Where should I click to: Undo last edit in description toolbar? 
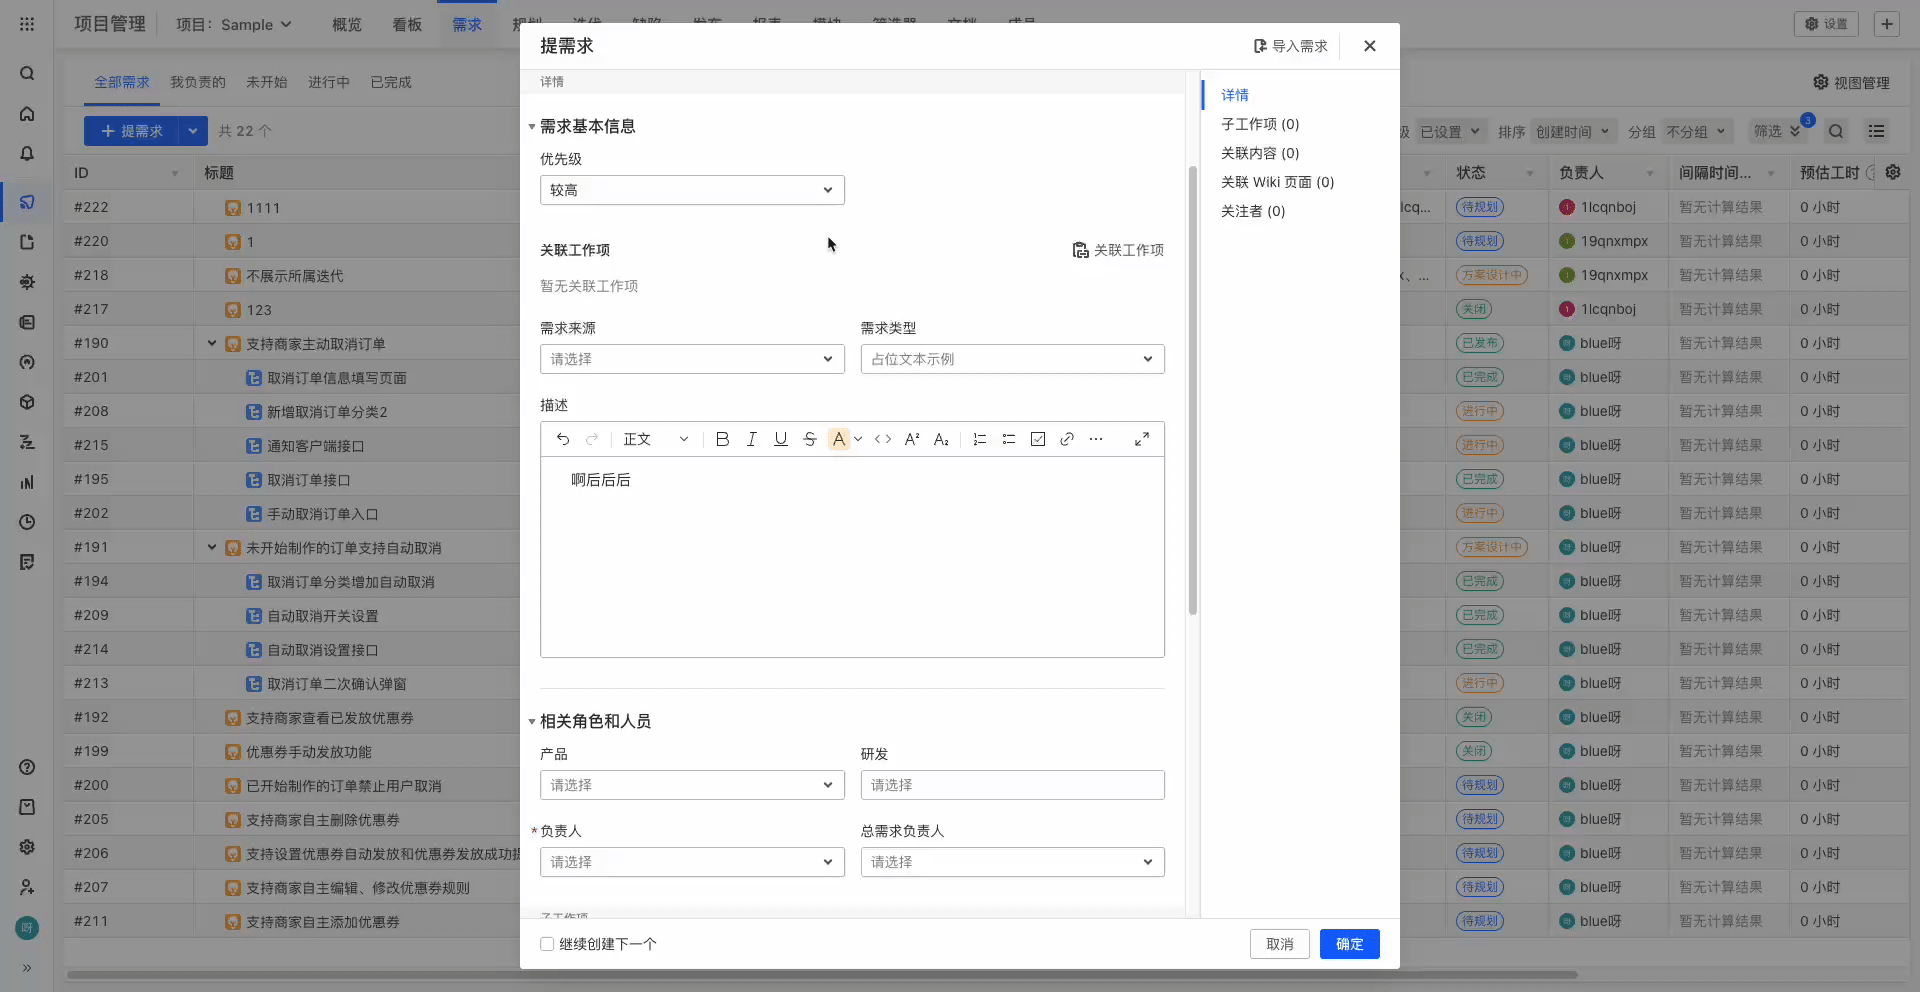coord(563,439)
